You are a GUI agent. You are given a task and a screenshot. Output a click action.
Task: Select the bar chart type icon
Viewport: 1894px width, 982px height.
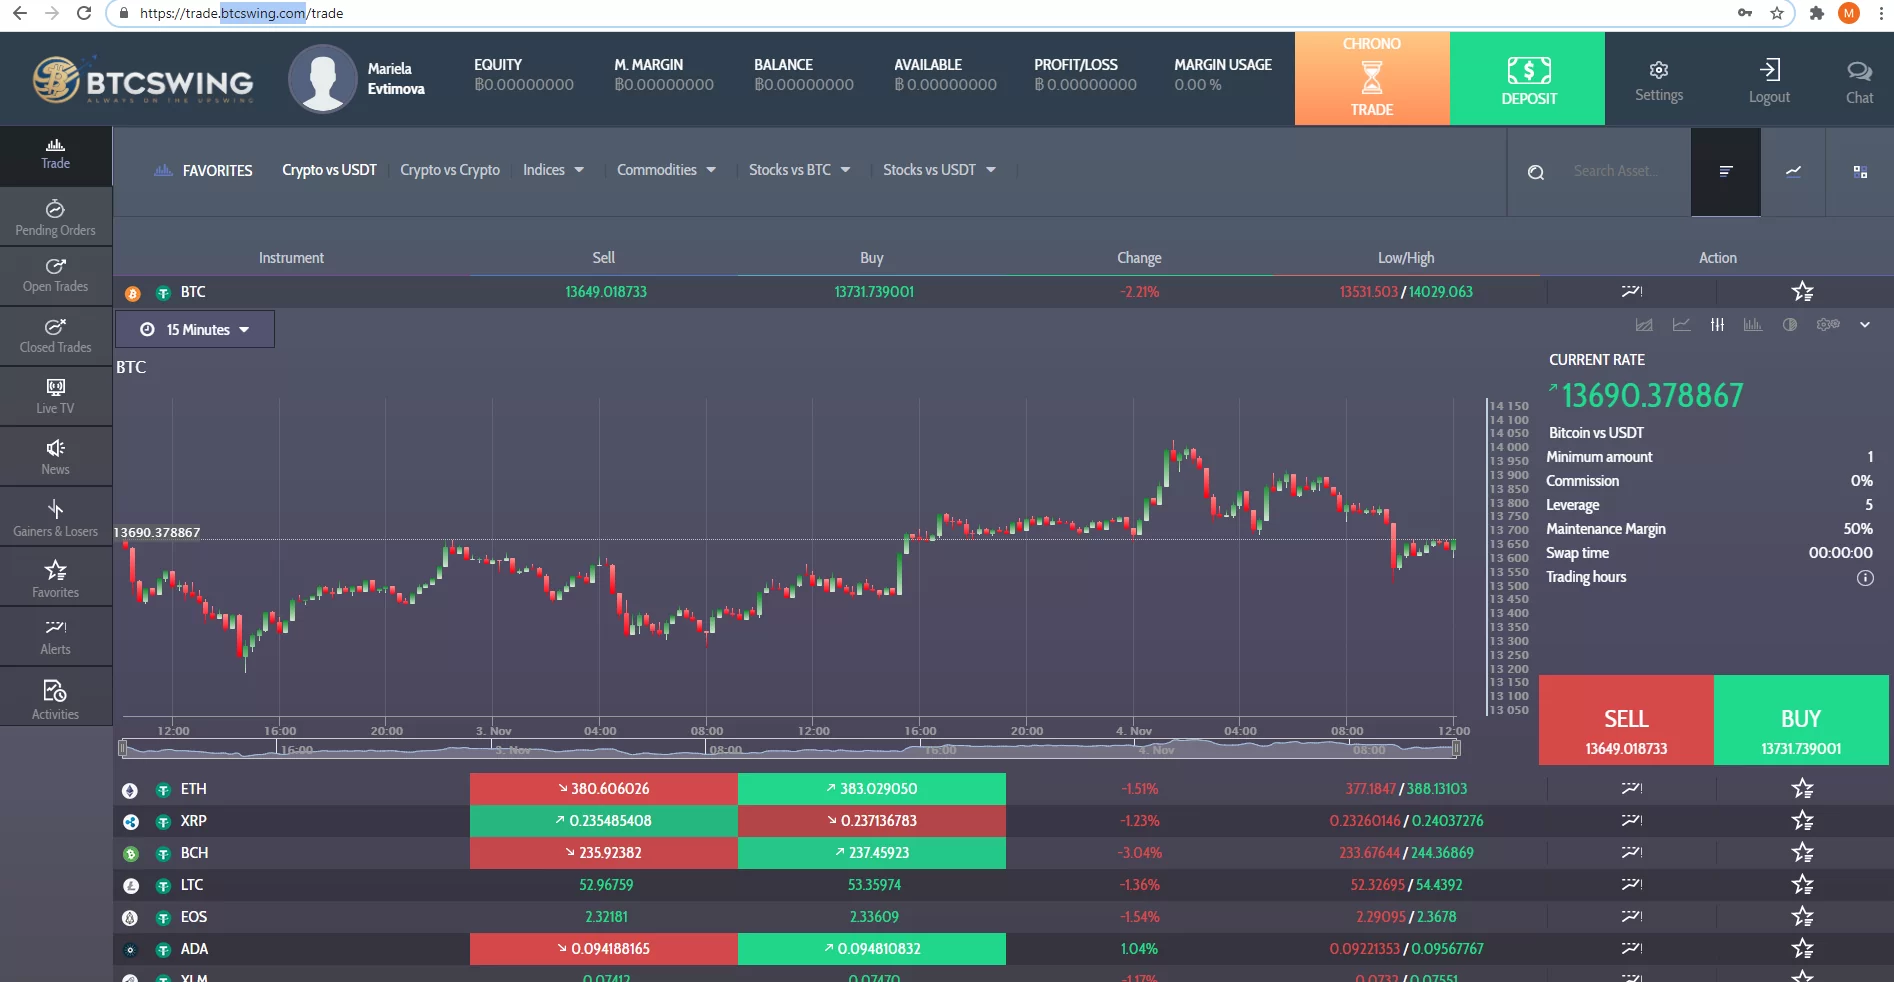[1753, 325]
